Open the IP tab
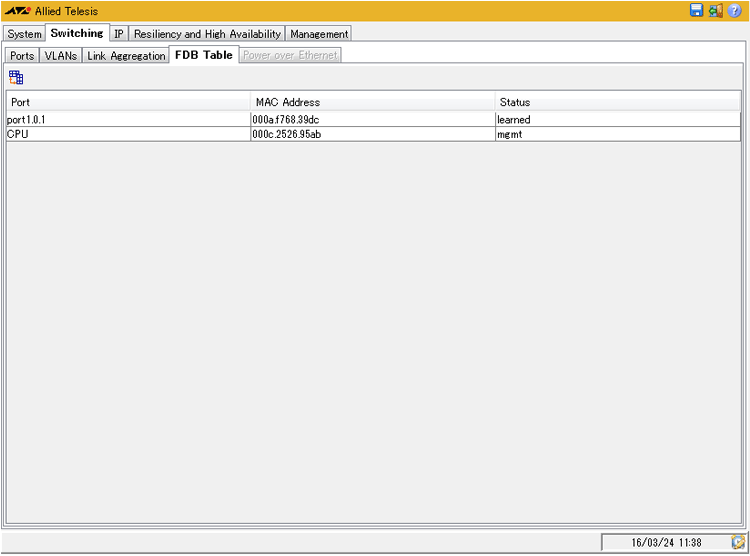Viewport: 750px width, 556px height. [x=119, y=34]
